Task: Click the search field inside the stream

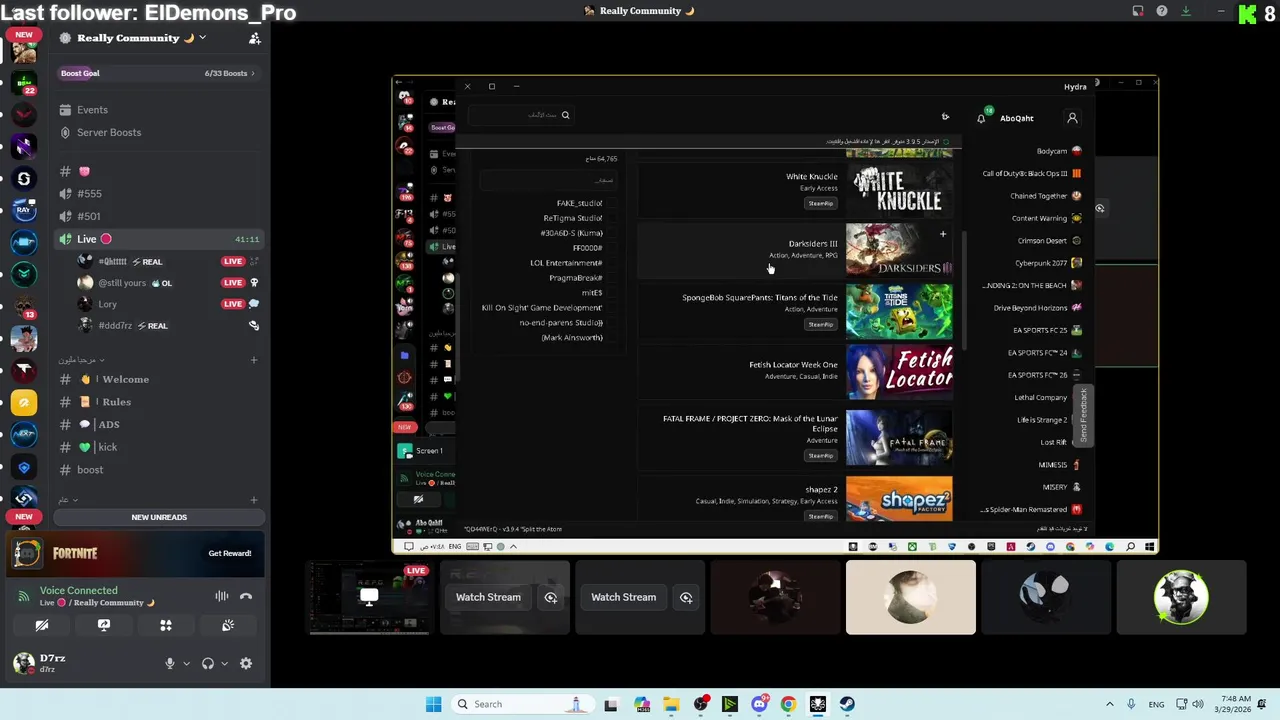Action: click(519, 115)
